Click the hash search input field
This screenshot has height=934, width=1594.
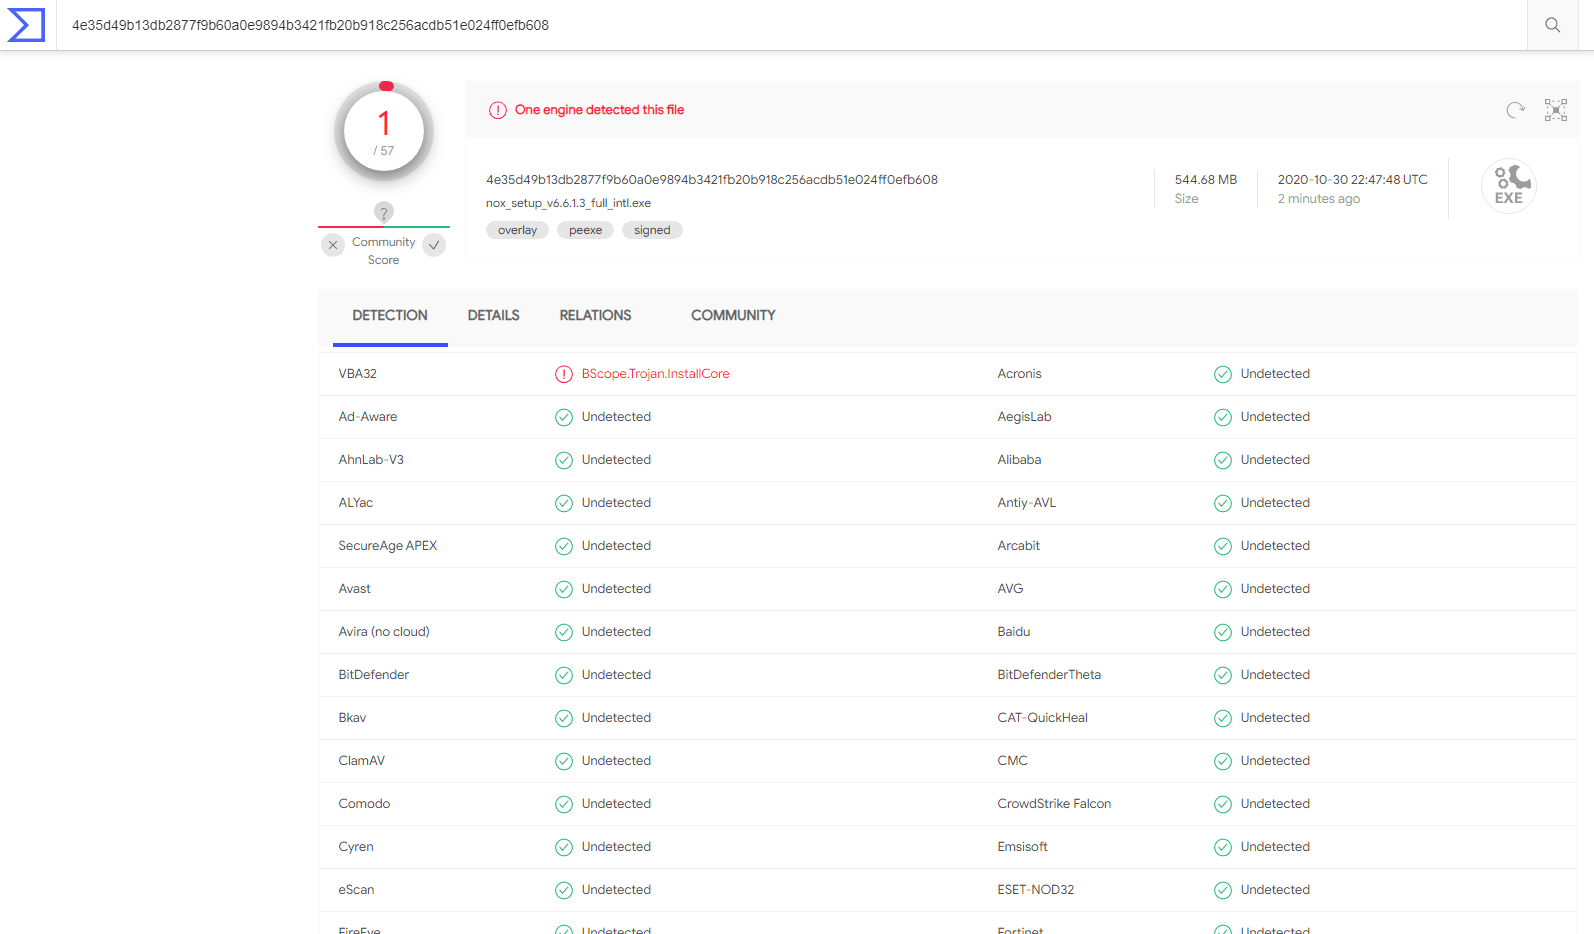click(x=792, y=25)
